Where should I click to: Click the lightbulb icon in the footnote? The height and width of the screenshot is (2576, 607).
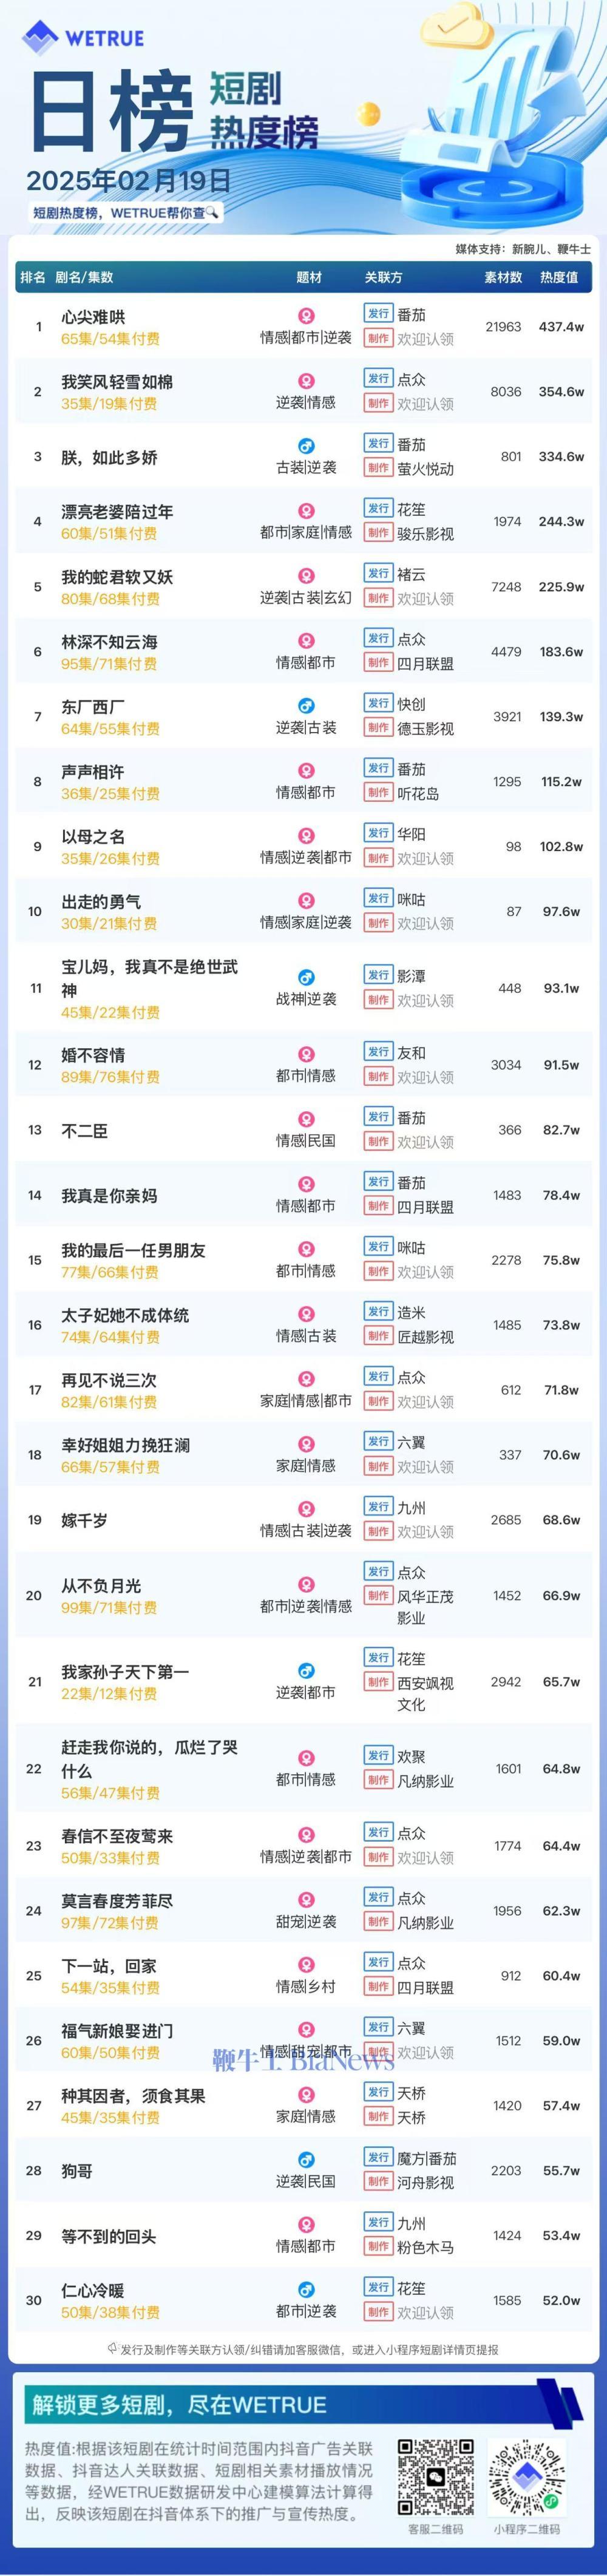(x=112, y=2350)
